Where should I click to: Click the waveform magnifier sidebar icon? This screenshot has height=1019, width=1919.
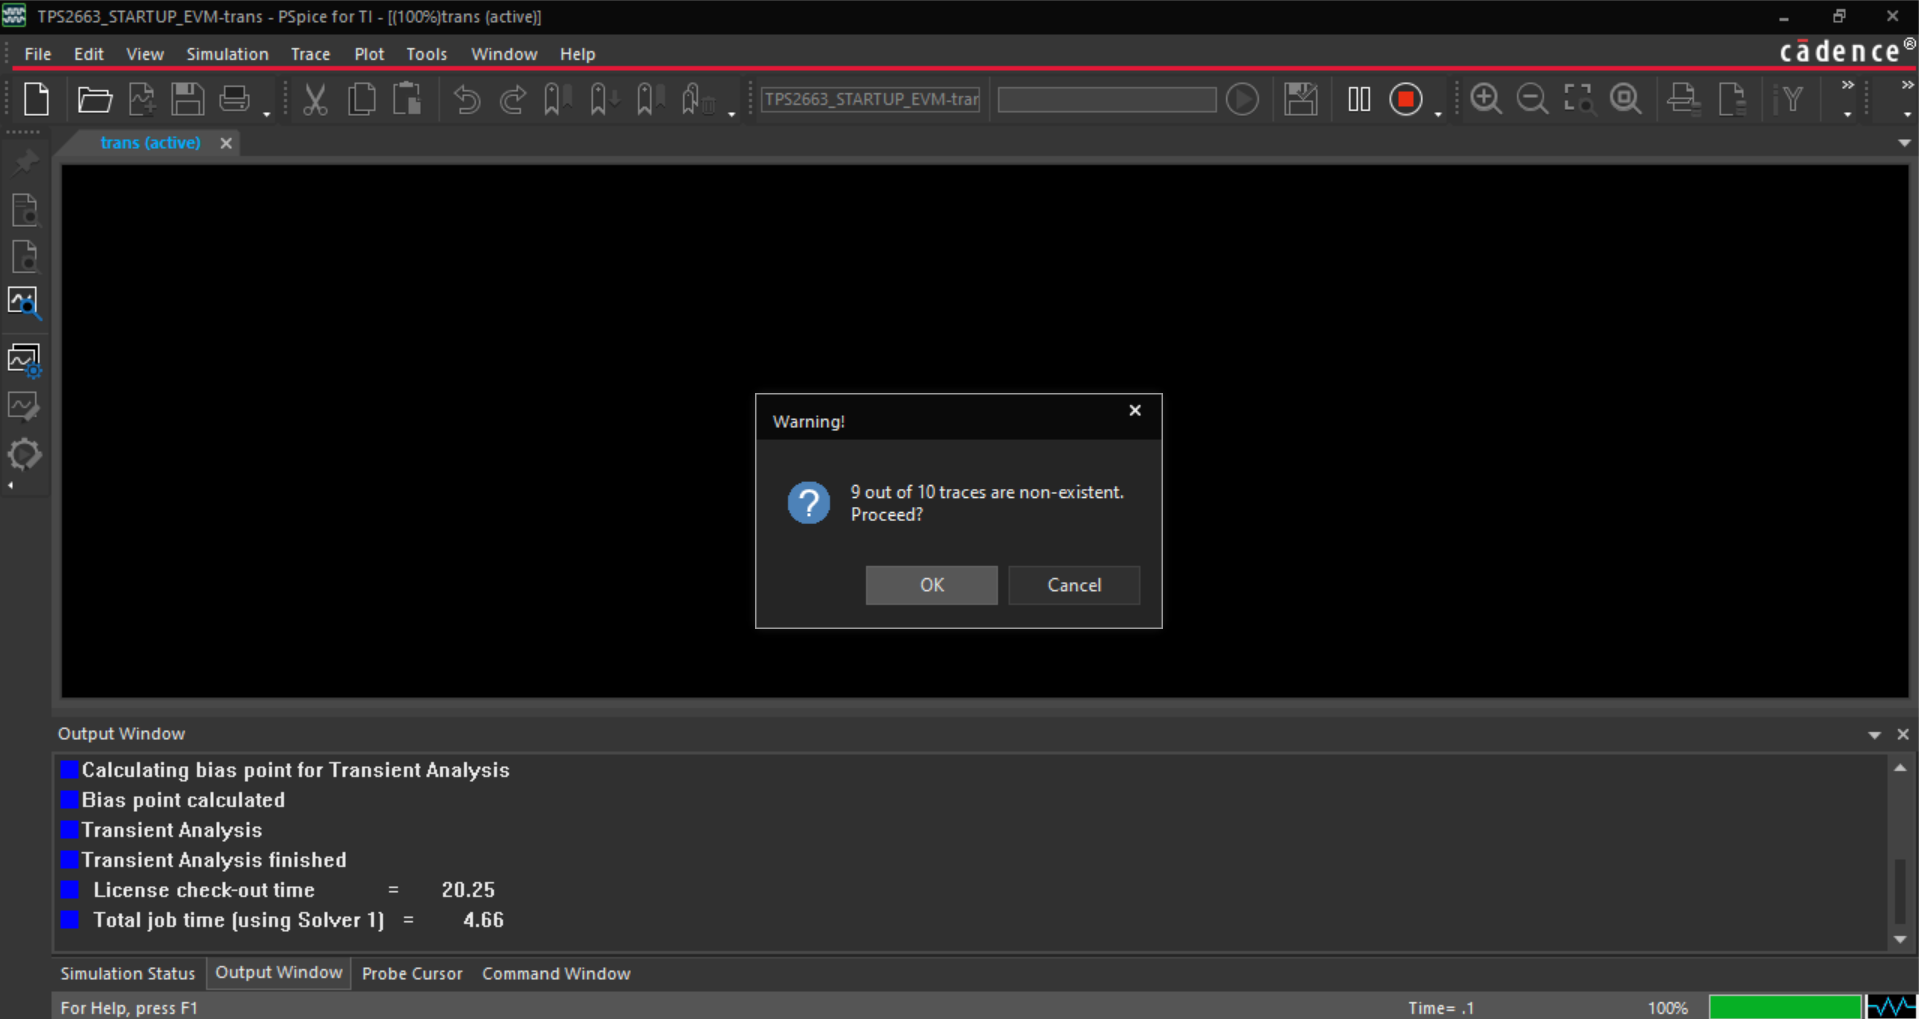25,303
